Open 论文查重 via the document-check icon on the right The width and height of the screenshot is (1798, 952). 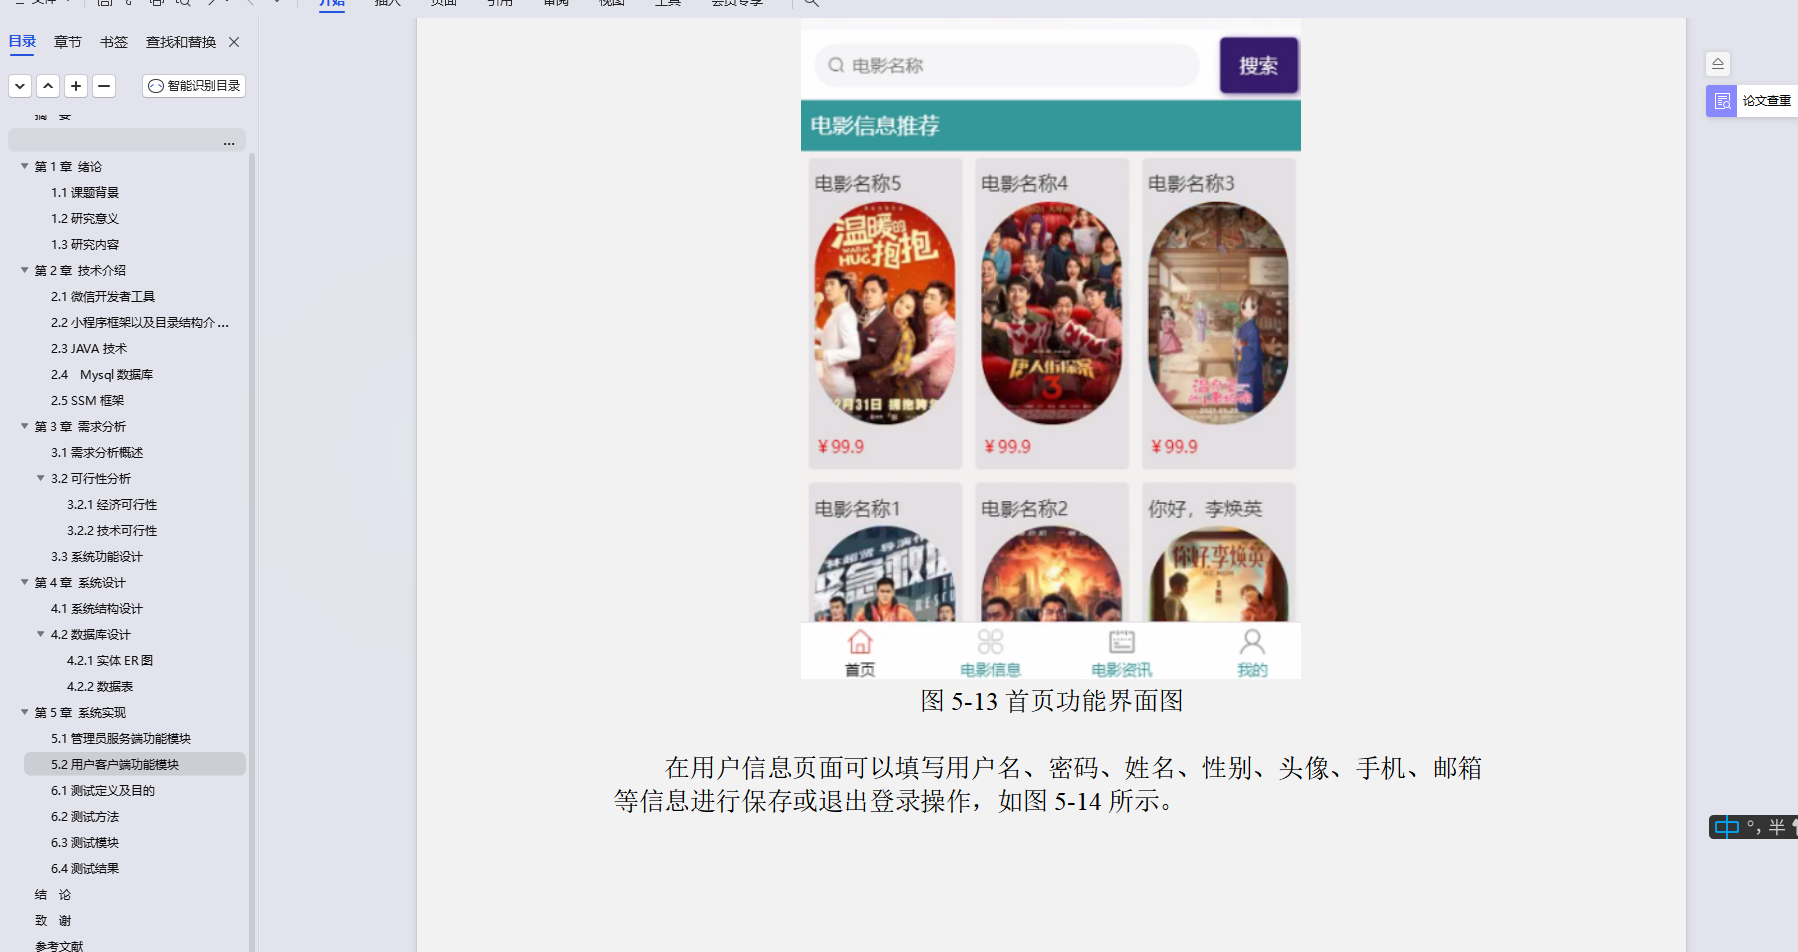[1722, 100]
